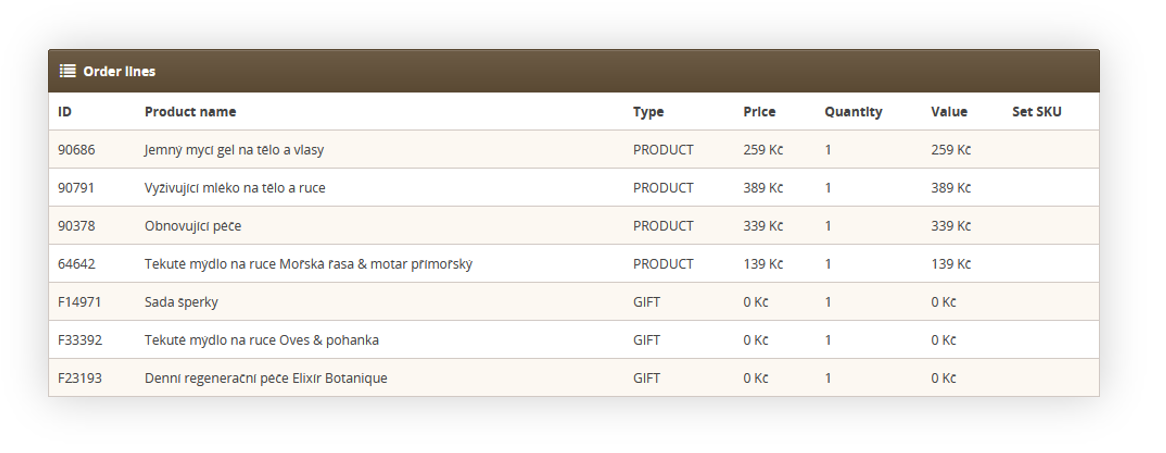Screen dimensions: 1166x453
Task: Click the Order lines list icon
Action: pyautogui.click(x=68, y=71)
